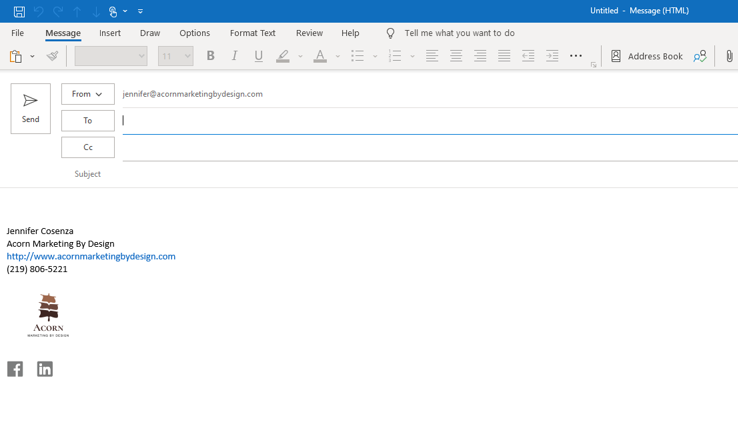Expand highlight color options arrow
The height and width of the screenshot is (438, 738).
tap(300, 56)
